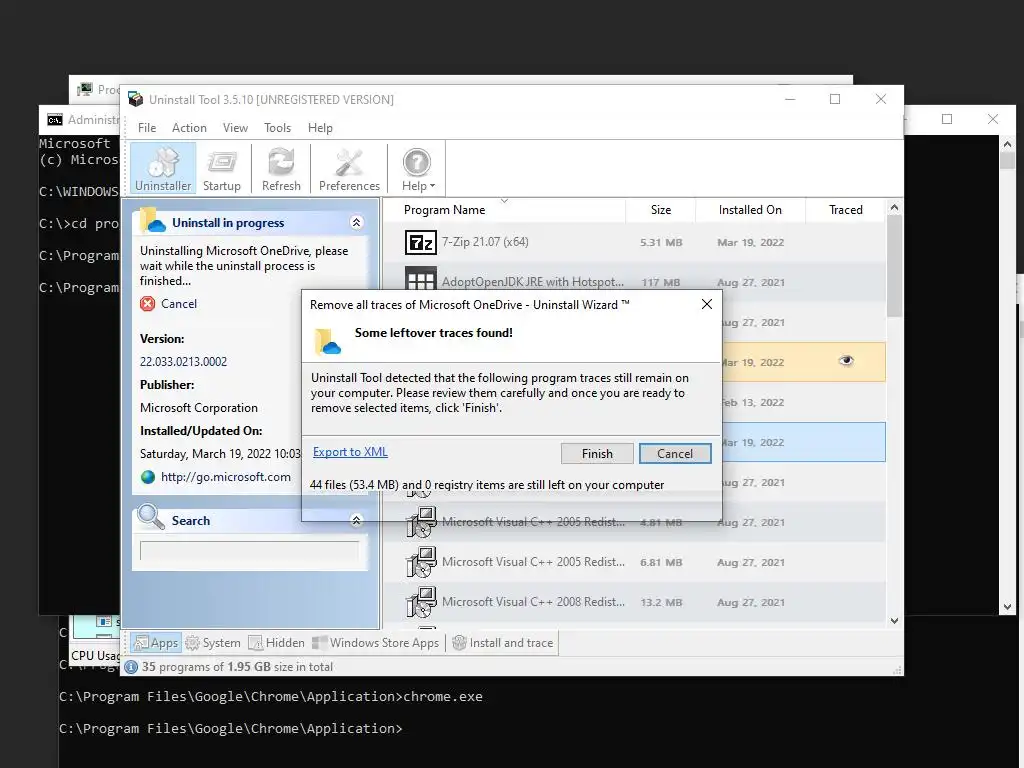Click the Uninstall Tool title bar app icon
The width and height of the screenshot is (1024, 768).
coord(136,99)
